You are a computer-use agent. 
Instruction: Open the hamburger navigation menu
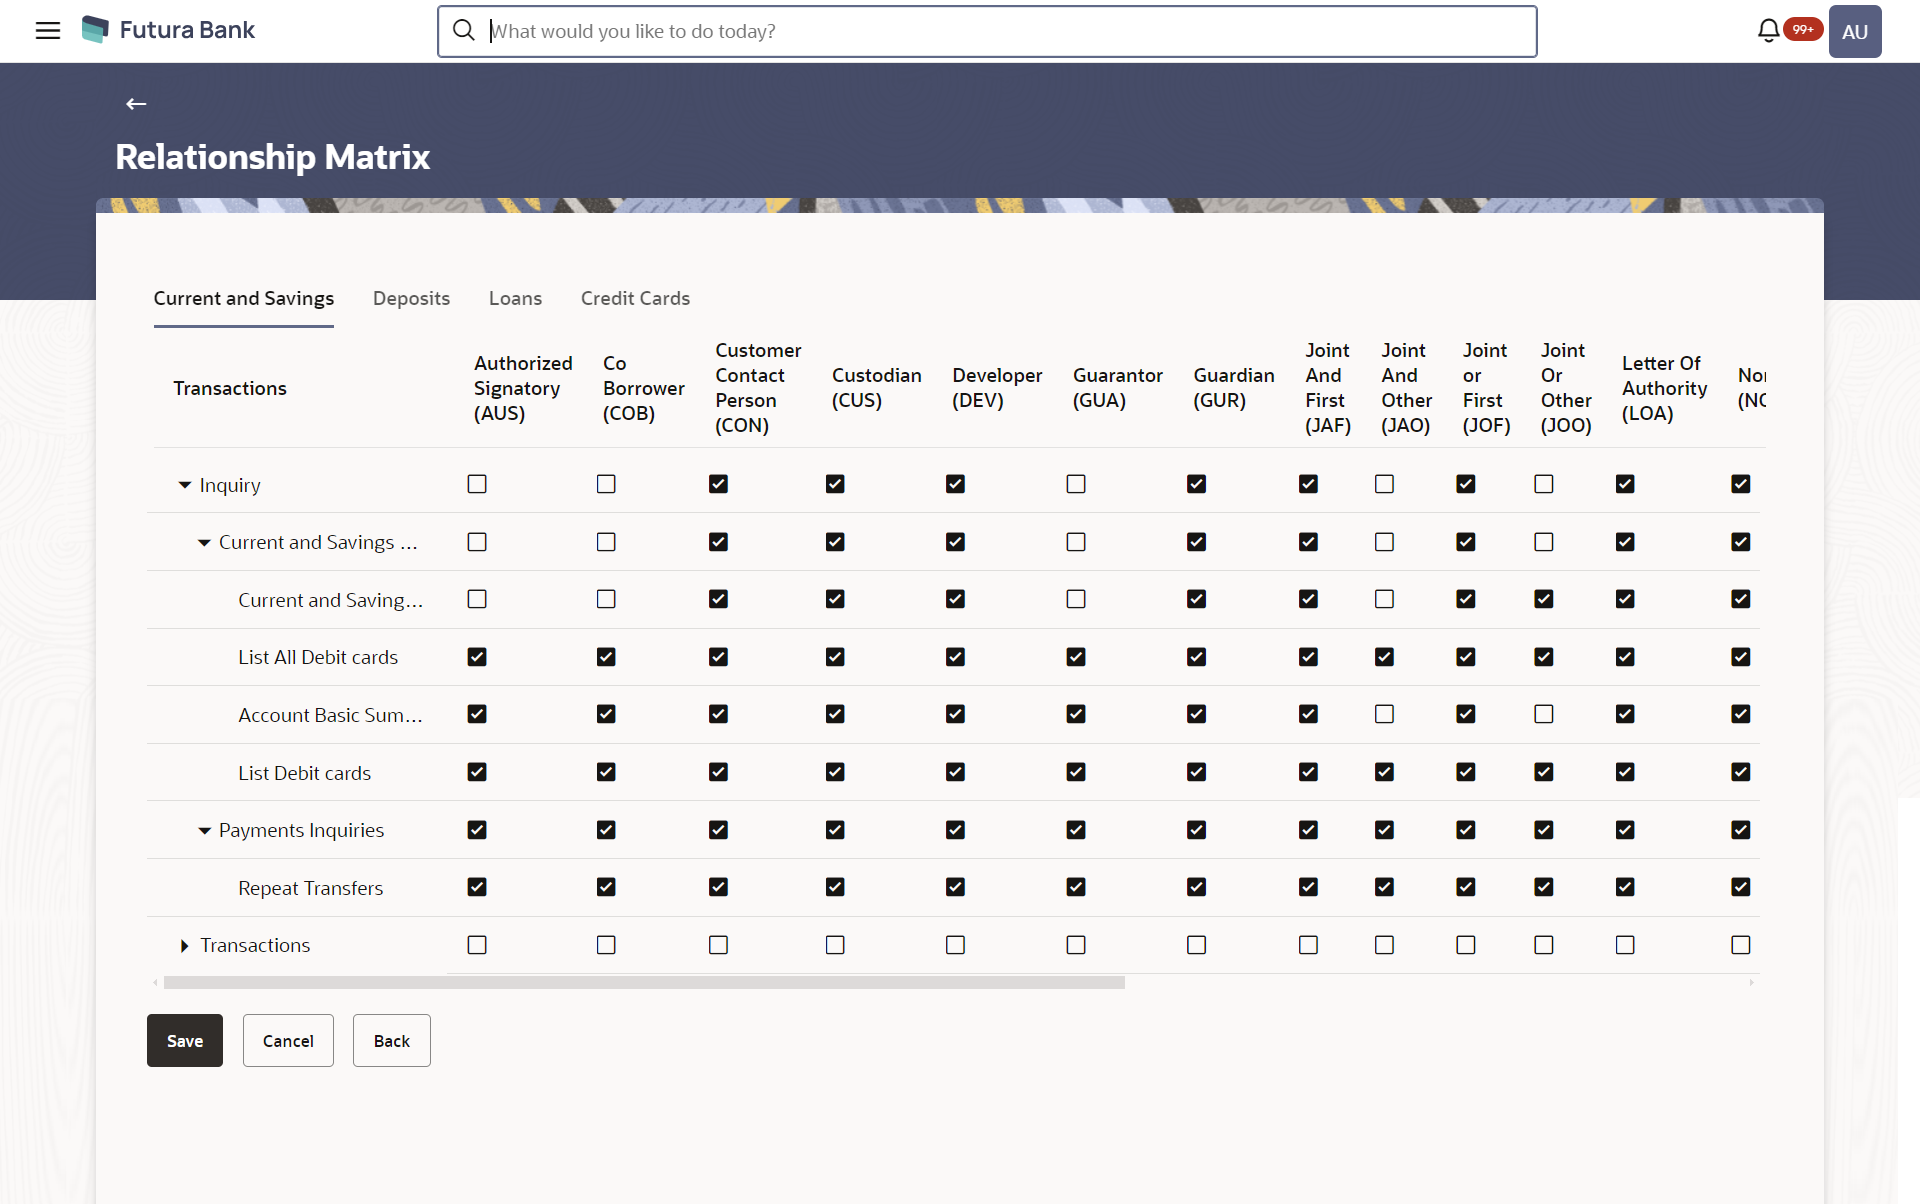coord(47,30)
